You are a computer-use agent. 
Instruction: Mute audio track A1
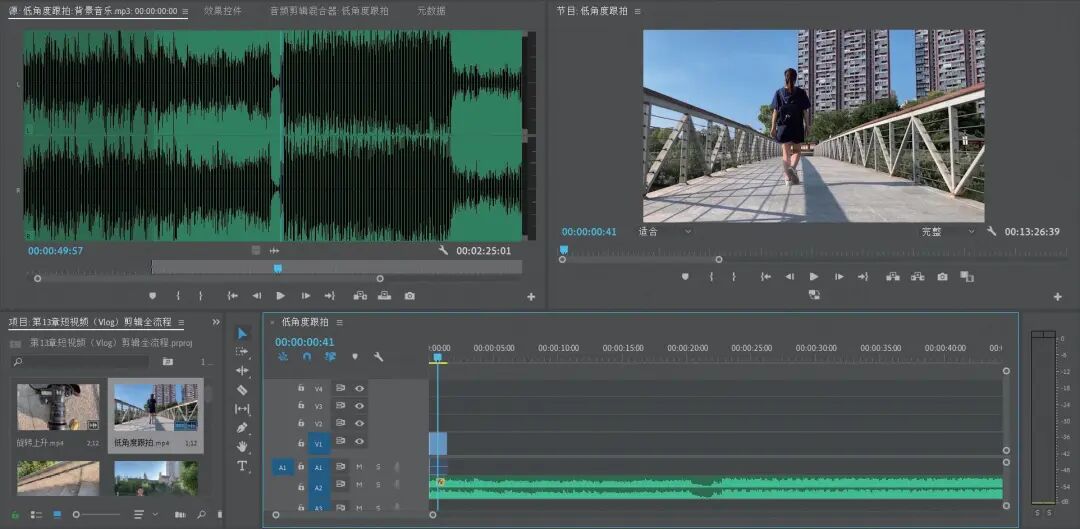pos(359,467)
